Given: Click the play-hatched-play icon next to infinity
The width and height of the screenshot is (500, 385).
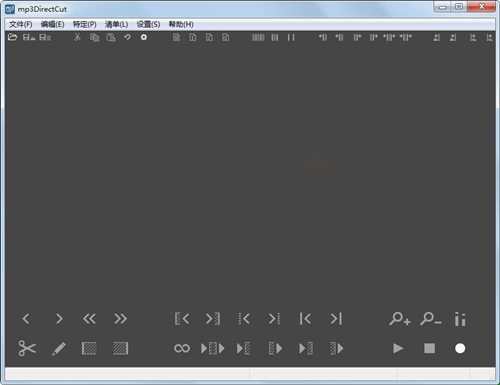Looking at the screenshot, I should (213, 349).
